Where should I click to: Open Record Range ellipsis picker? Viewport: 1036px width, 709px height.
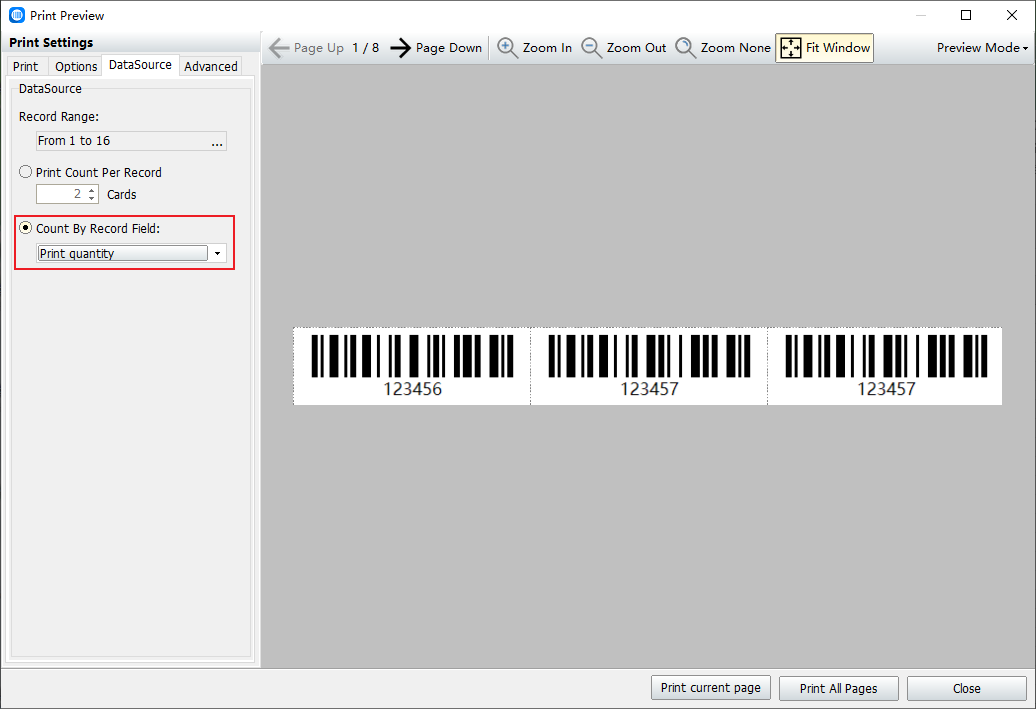click(x=217, y=141)
